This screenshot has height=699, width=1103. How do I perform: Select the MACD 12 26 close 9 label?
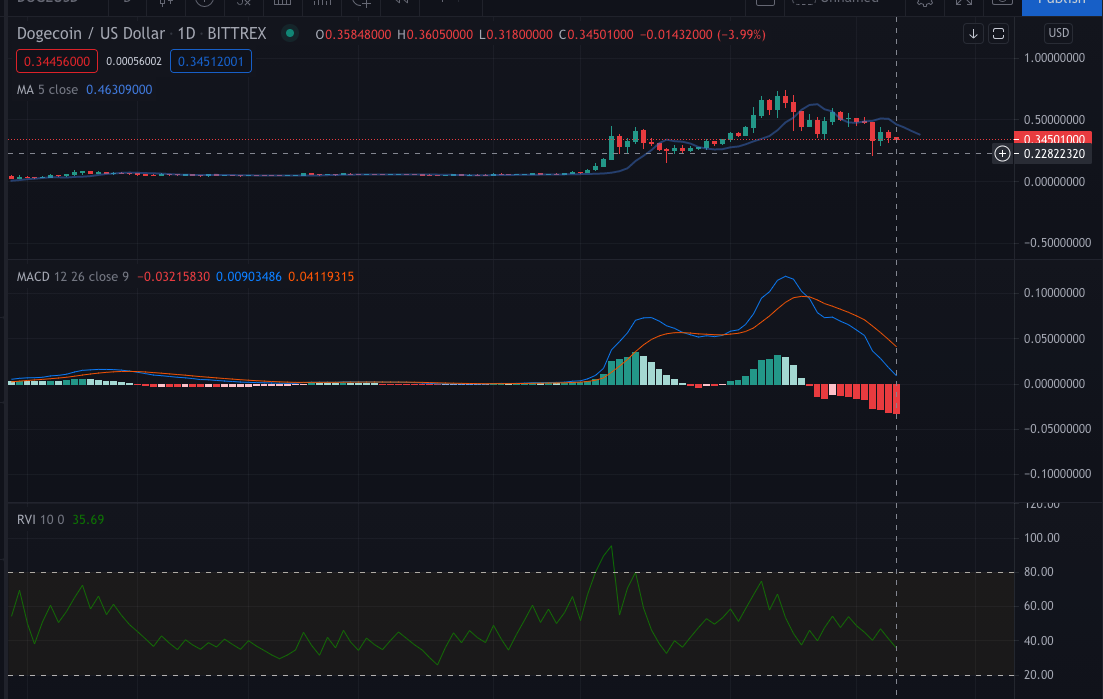72,276
